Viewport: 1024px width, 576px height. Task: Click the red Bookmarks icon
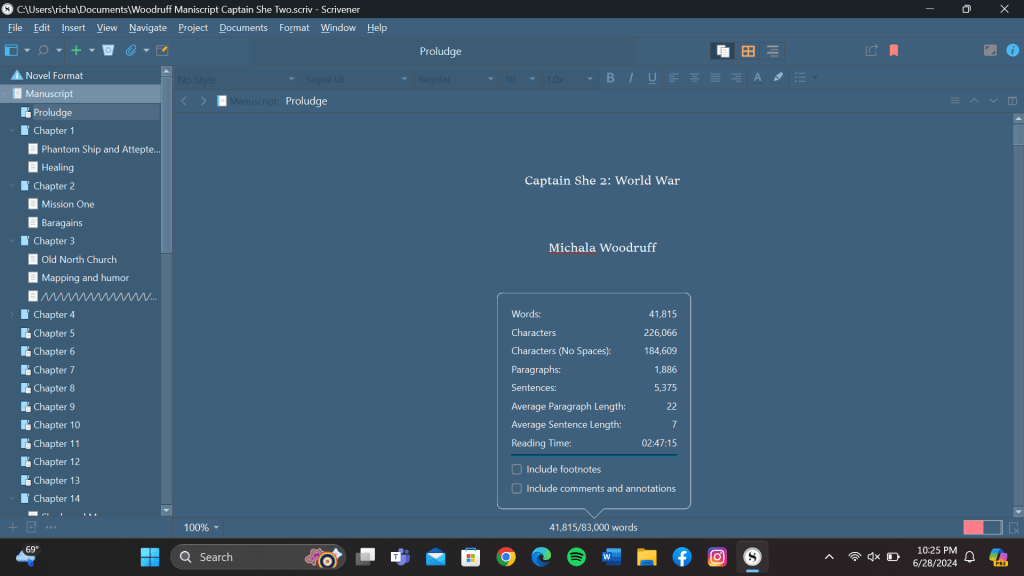click(x=894, y=51)
